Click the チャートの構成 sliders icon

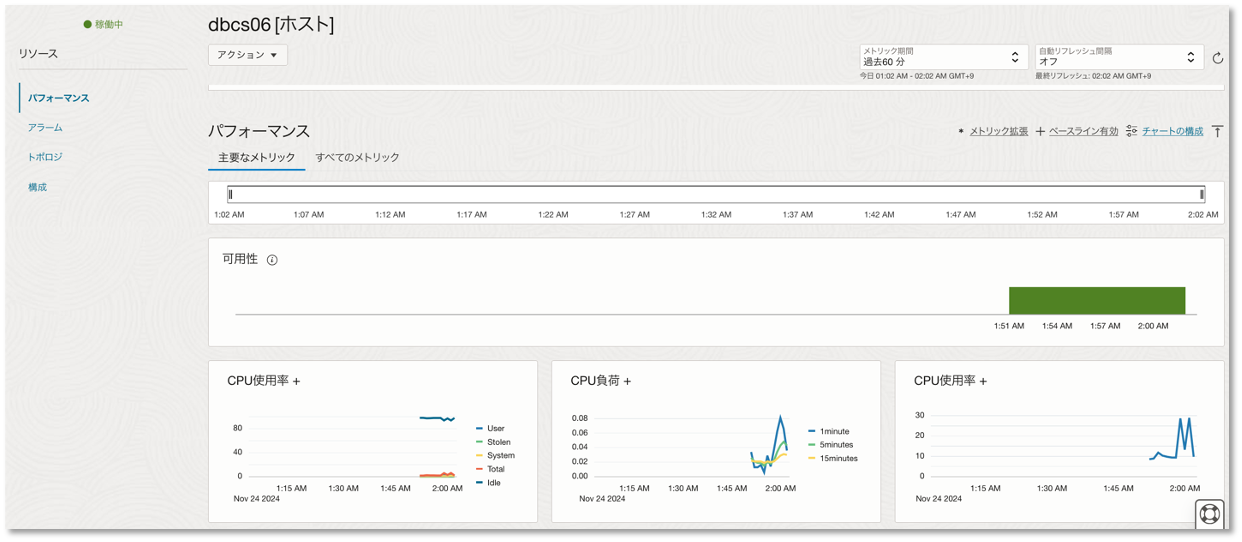[1131, 131]
